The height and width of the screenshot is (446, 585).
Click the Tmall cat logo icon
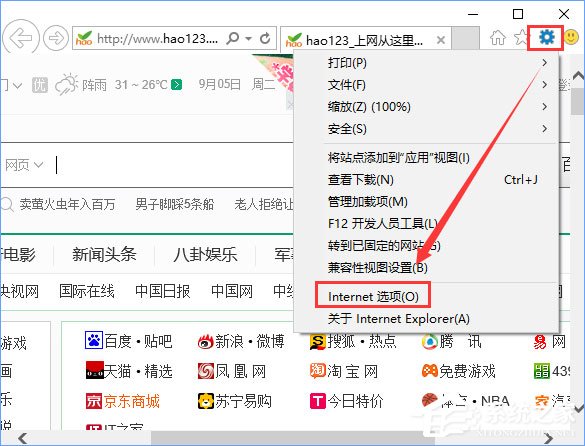tap(94, 370)
